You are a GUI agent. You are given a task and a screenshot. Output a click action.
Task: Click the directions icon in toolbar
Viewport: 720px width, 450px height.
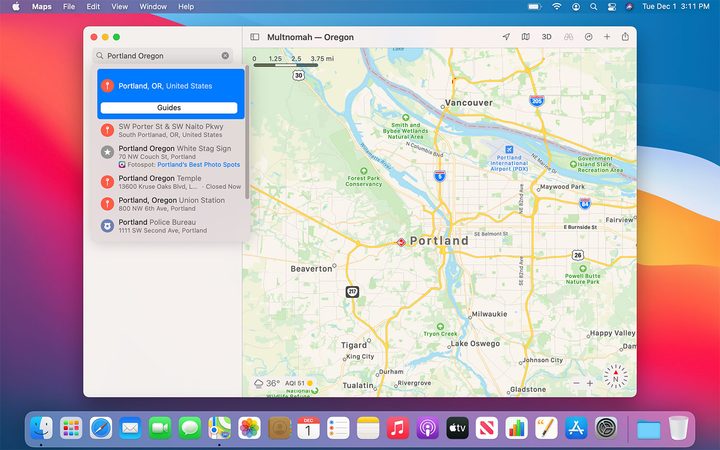coord(588,37)
